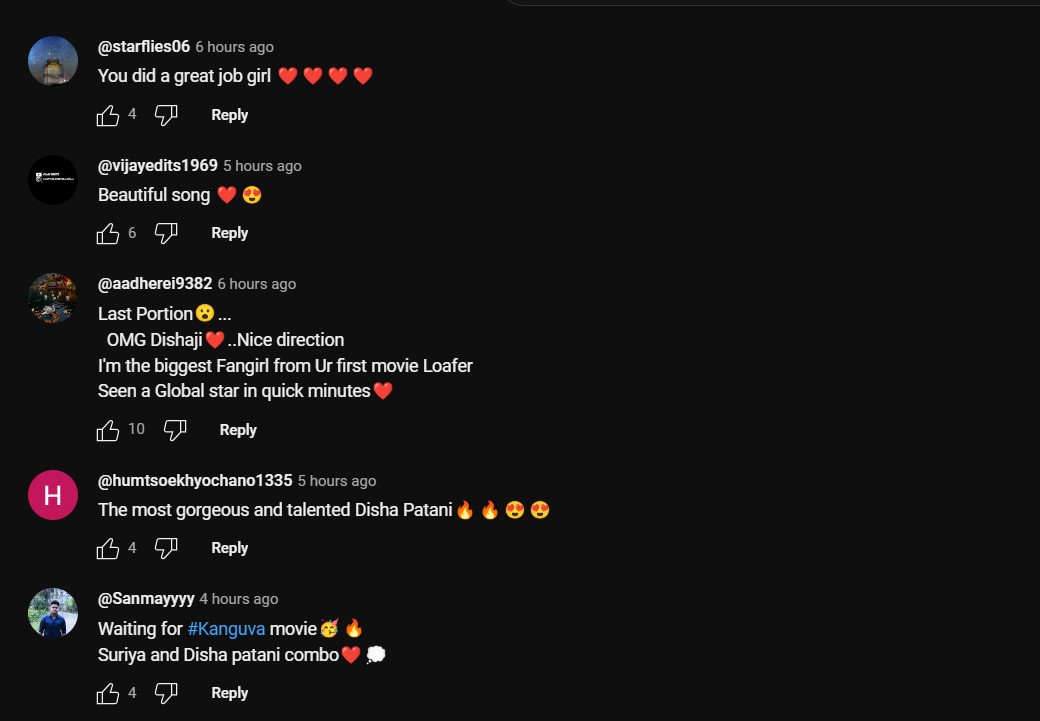Image resolution: width=1040 pixels, height=721 pixels.
Task: Dislike the comment by @starflies06
Action: 166,116
